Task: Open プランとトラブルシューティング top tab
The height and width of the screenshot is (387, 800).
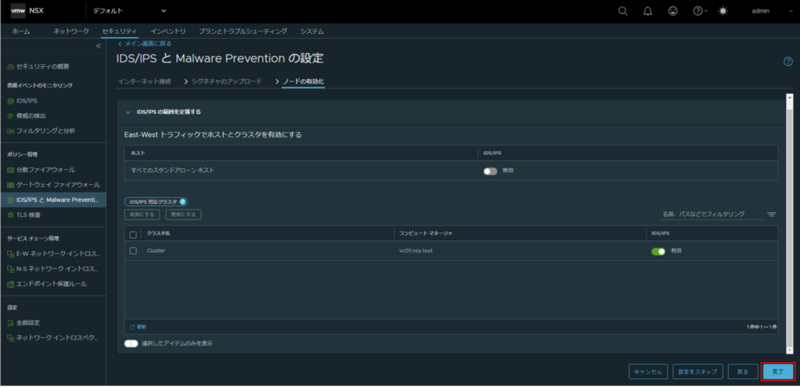Action: (243, 31)
